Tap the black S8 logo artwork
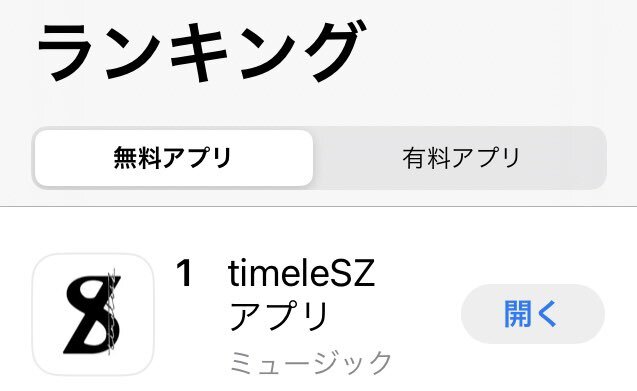Screen dimensions: 637x391 coord(93,315)
